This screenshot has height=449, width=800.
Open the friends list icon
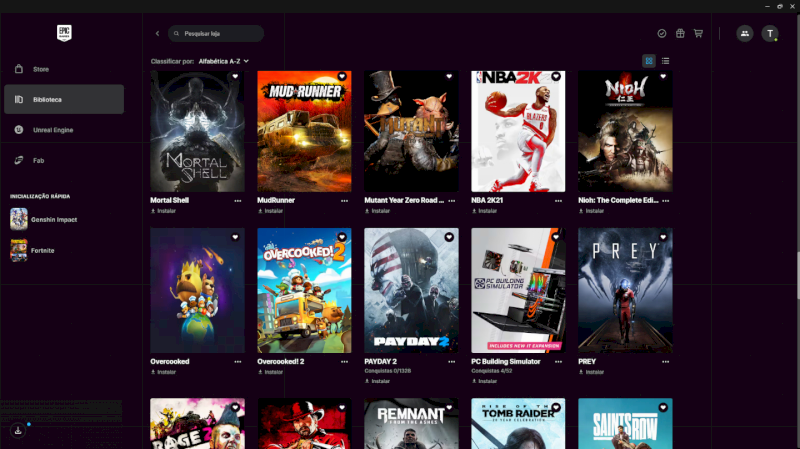(x=745, y=34)
